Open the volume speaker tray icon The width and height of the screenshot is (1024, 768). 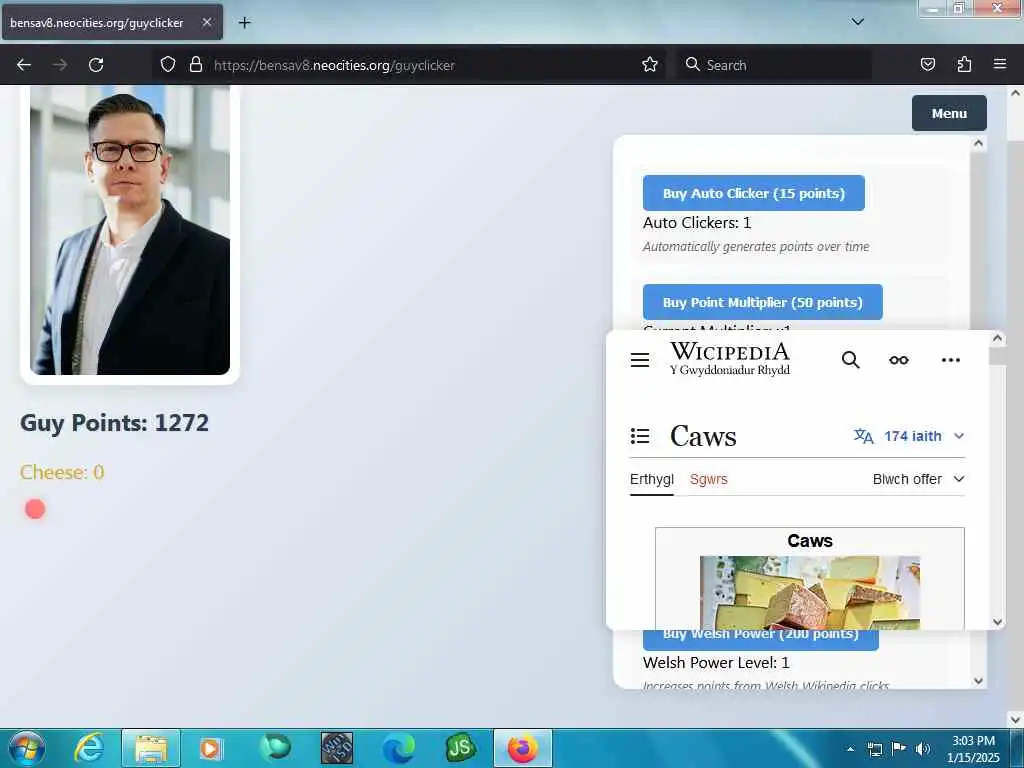923,748
